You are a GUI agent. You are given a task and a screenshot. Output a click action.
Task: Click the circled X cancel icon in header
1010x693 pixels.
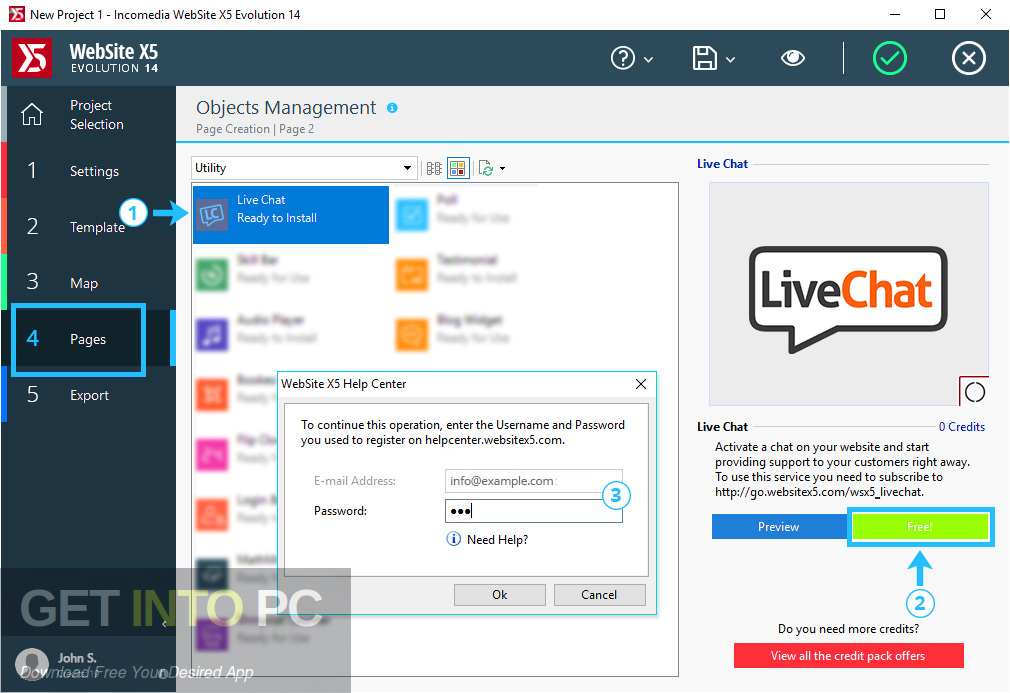point(968,58)
